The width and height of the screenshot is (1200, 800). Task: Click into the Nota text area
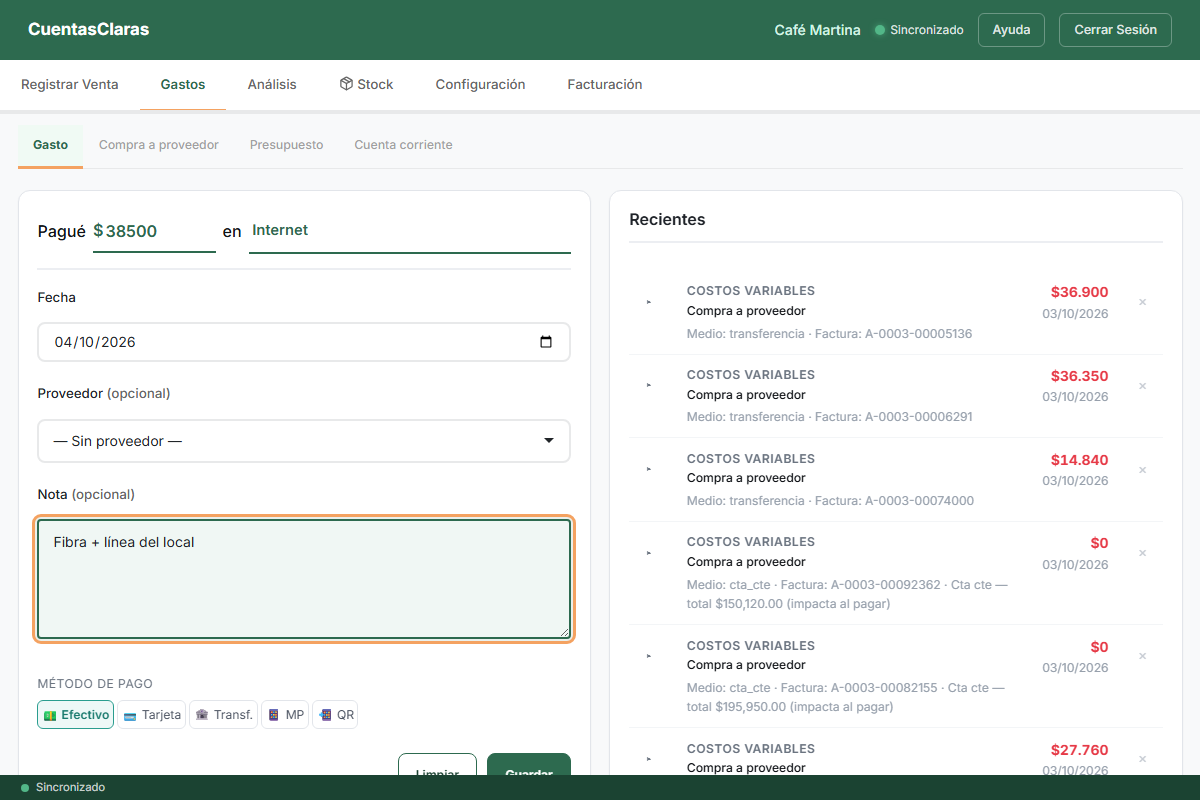(x=304, y=579)
